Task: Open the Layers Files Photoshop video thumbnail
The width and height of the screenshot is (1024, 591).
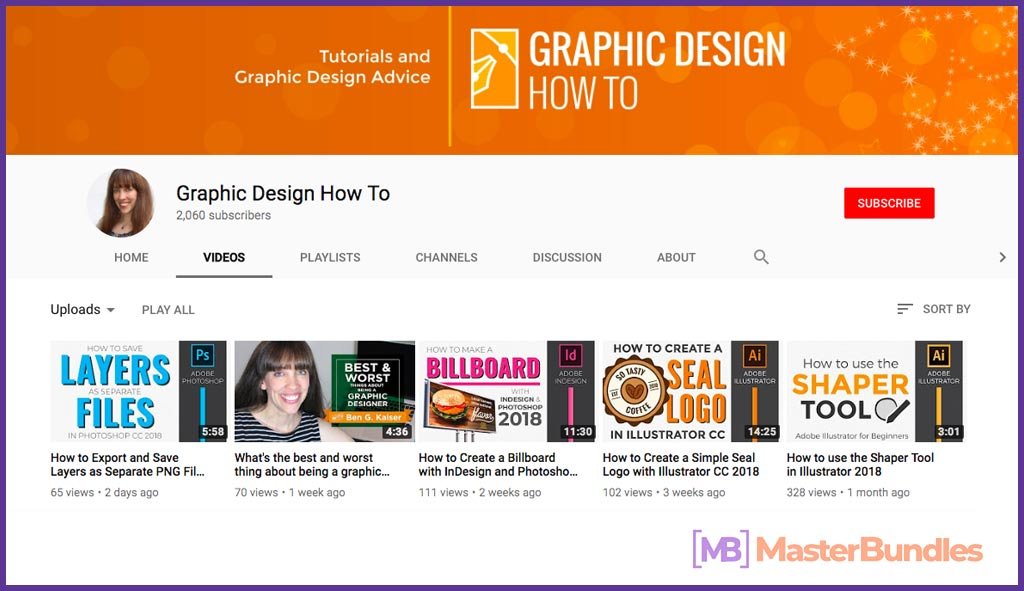Action: coord(138,391)
